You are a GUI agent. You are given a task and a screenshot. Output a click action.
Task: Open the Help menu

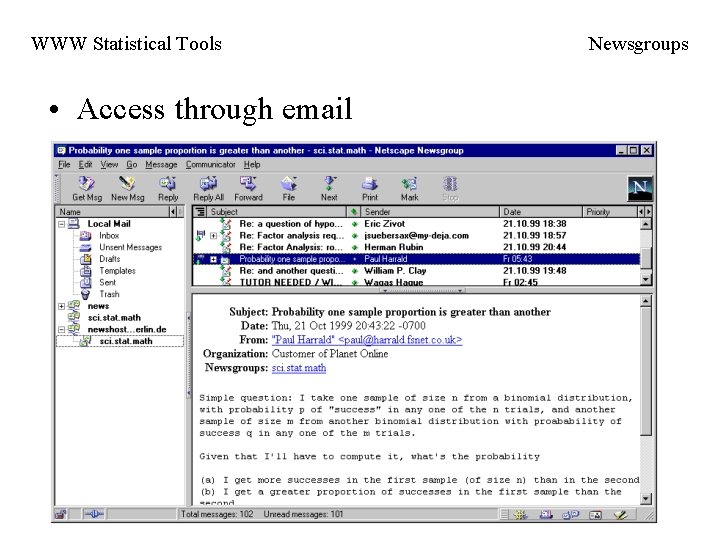click(252, 164)
